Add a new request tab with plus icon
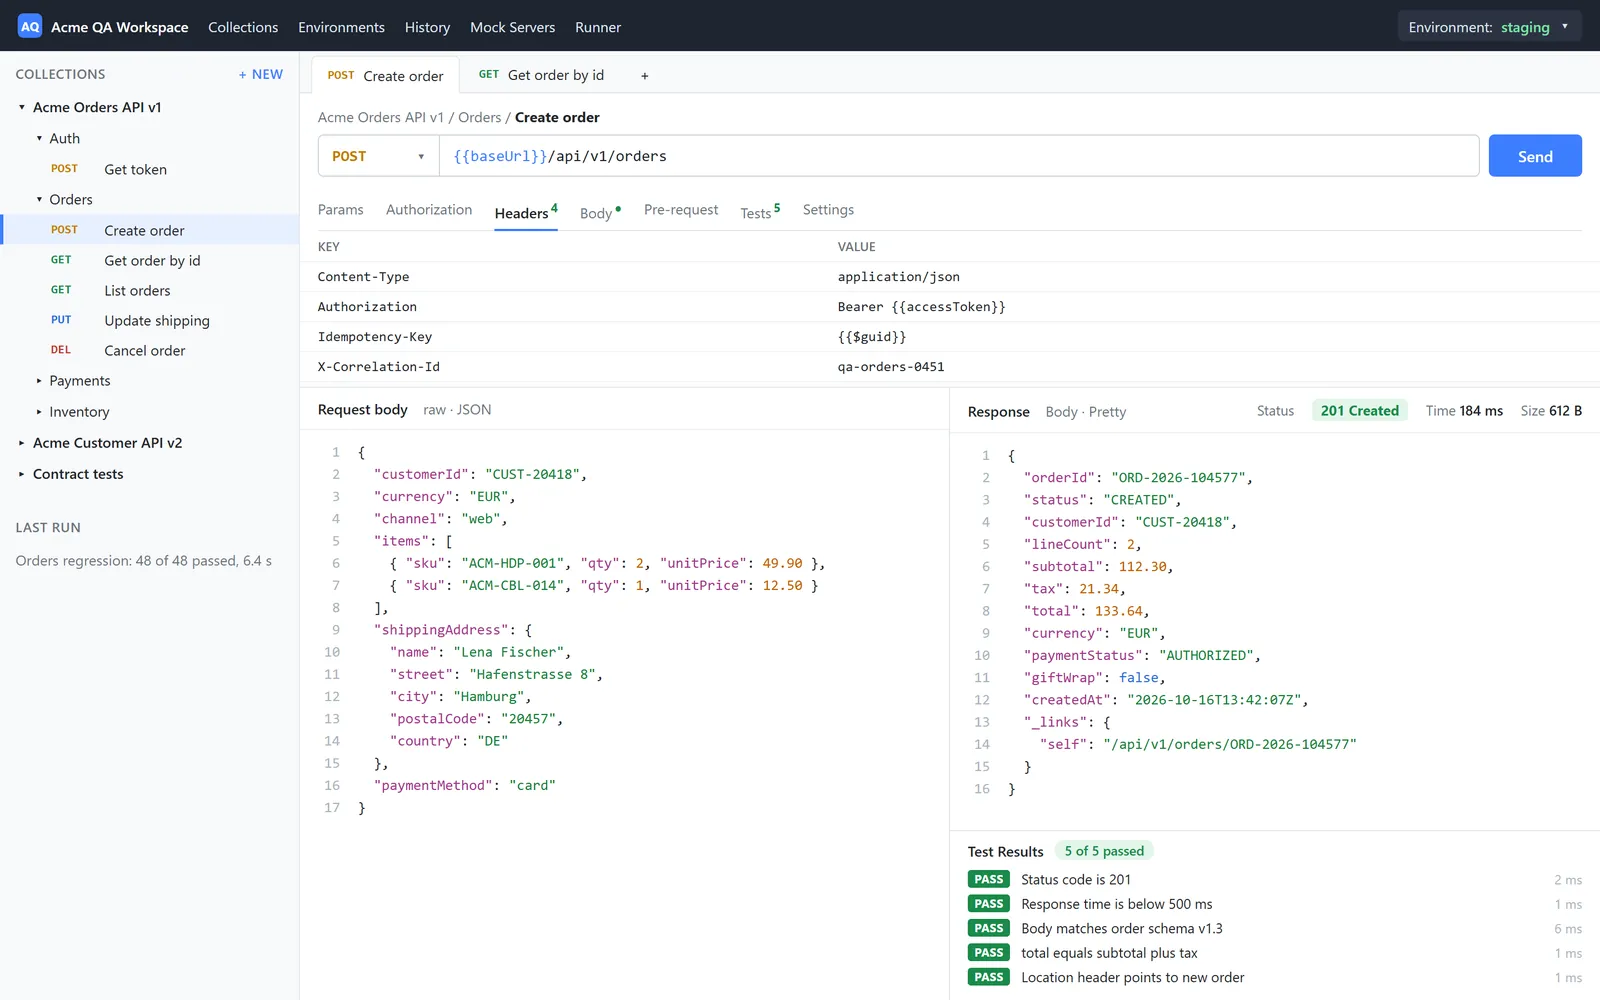This screenshot has height=1000, width=1600. 645,76
